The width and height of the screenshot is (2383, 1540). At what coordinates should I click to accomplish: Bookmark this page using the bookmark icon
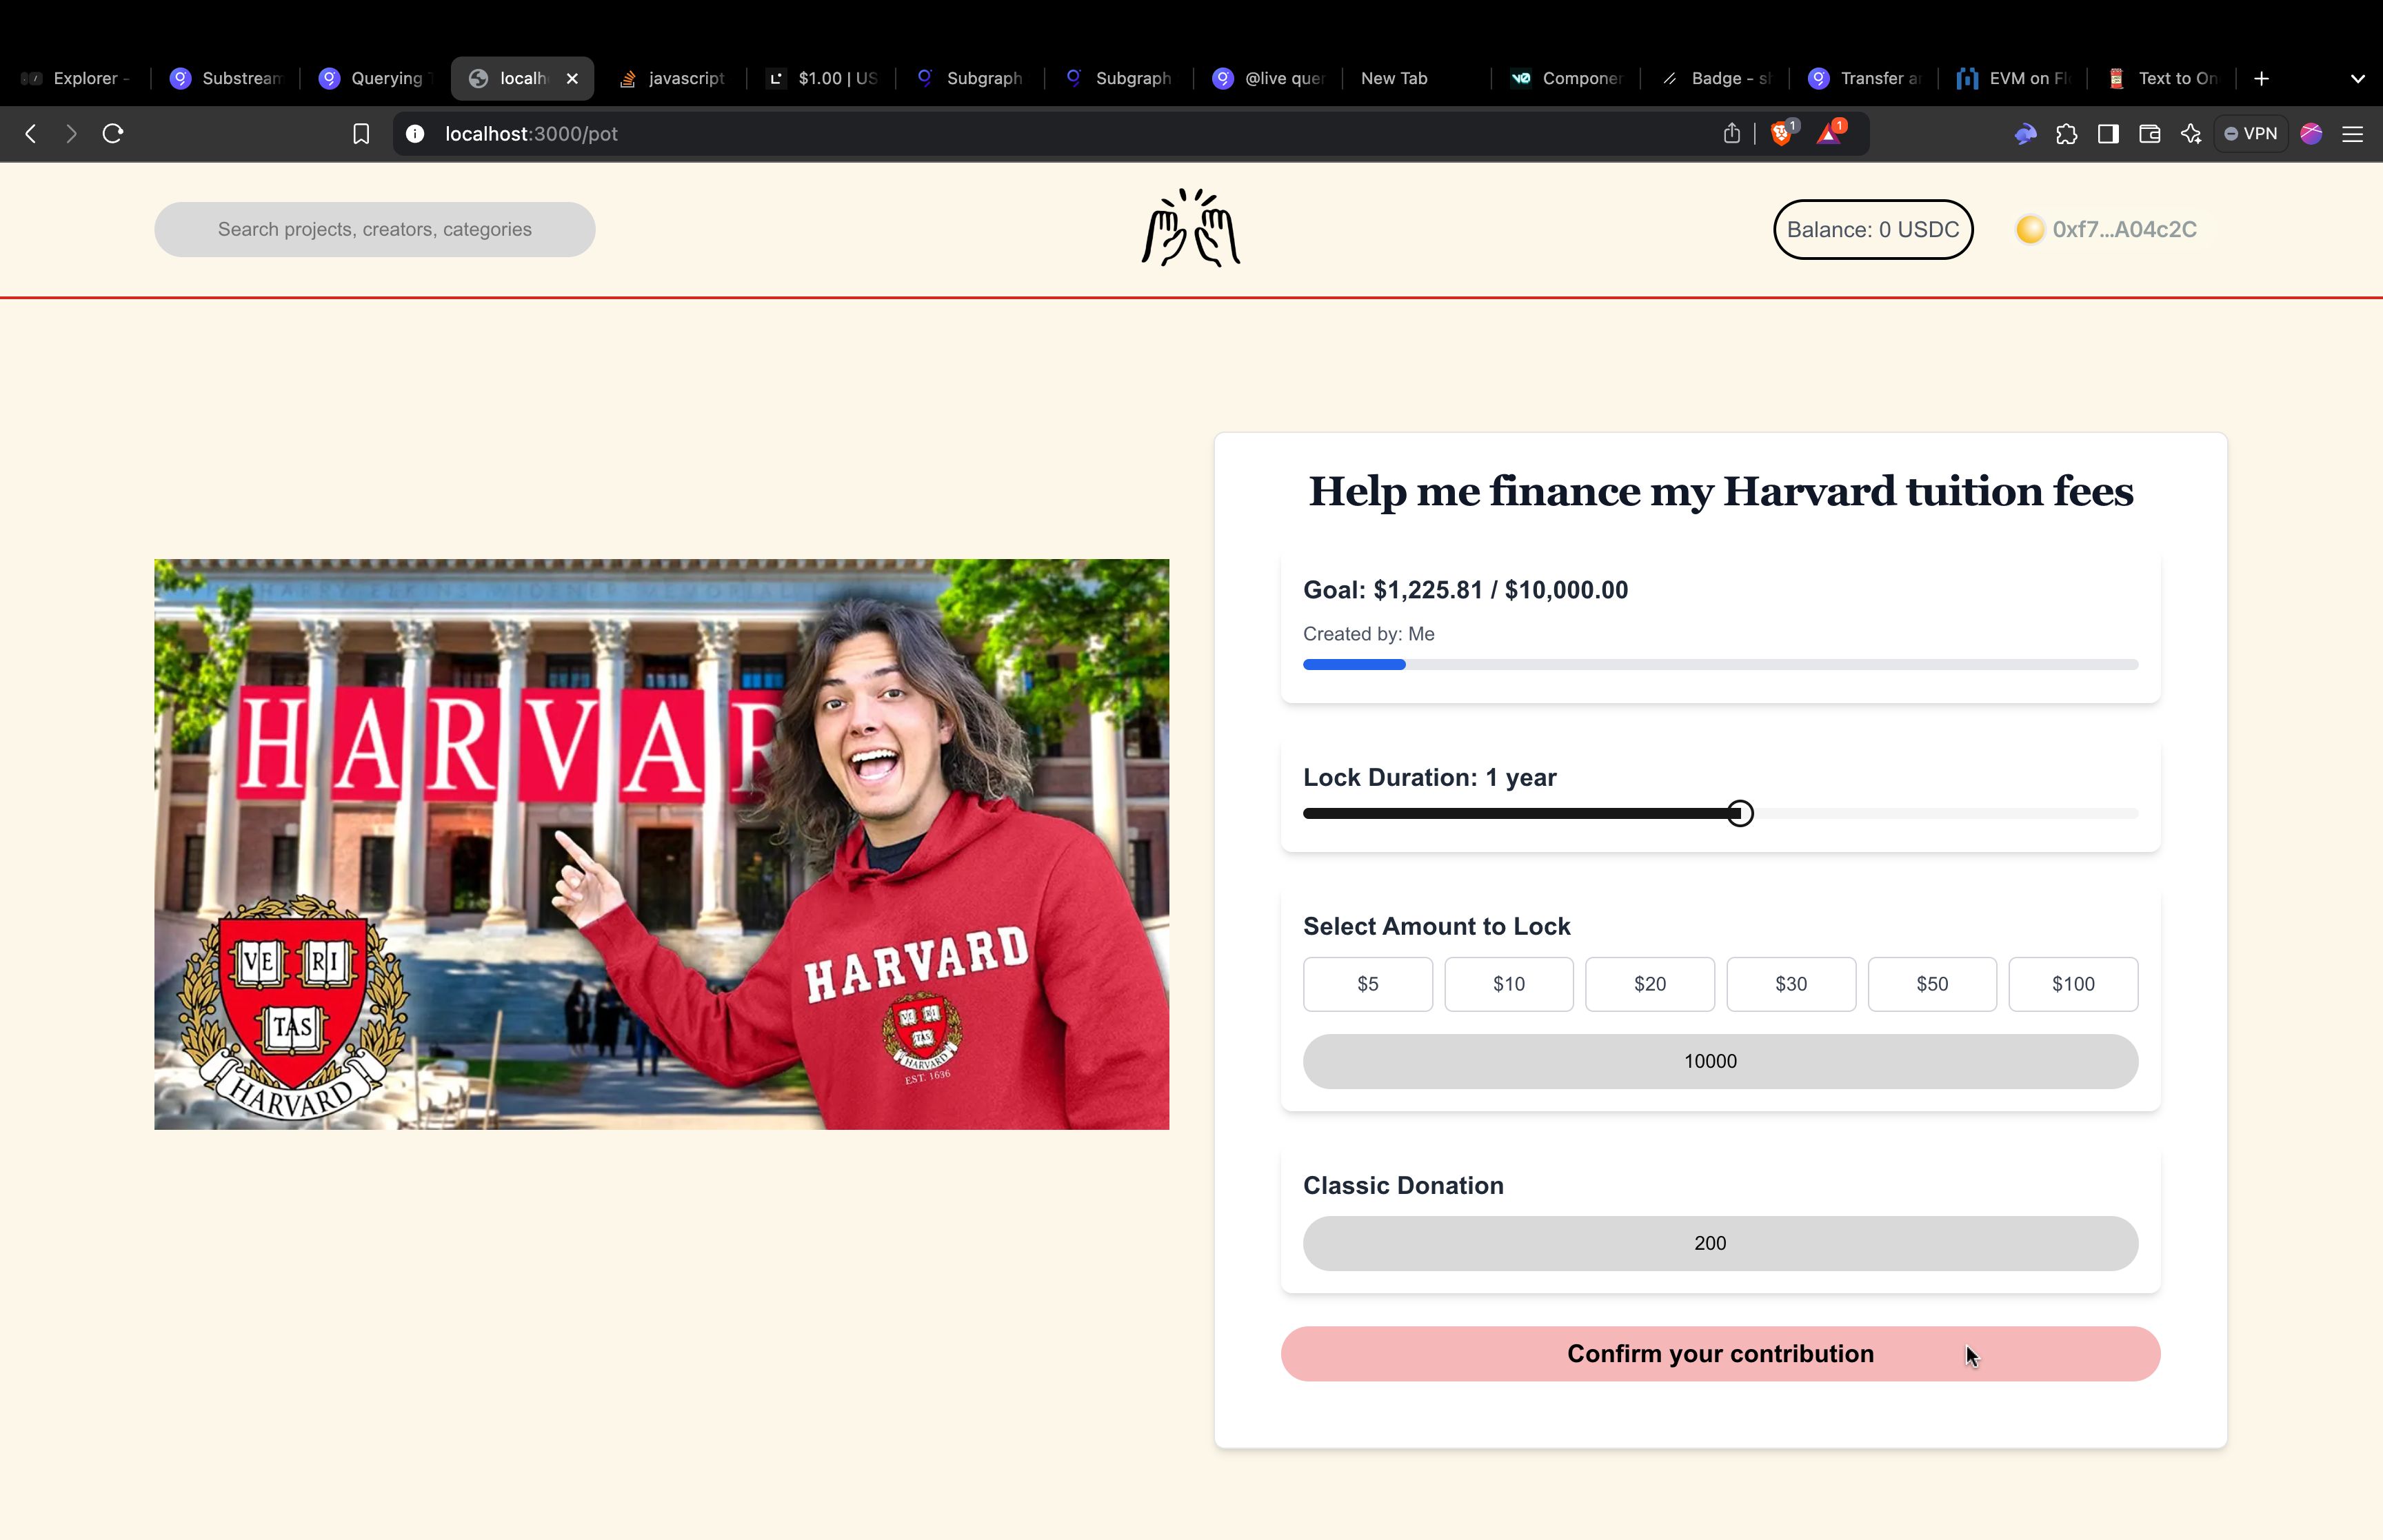(361, 134)
